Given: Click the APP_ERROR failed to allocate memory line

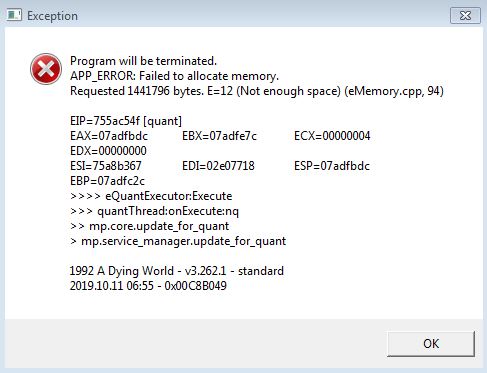Looking at the screenshot, I should (174, 76).
